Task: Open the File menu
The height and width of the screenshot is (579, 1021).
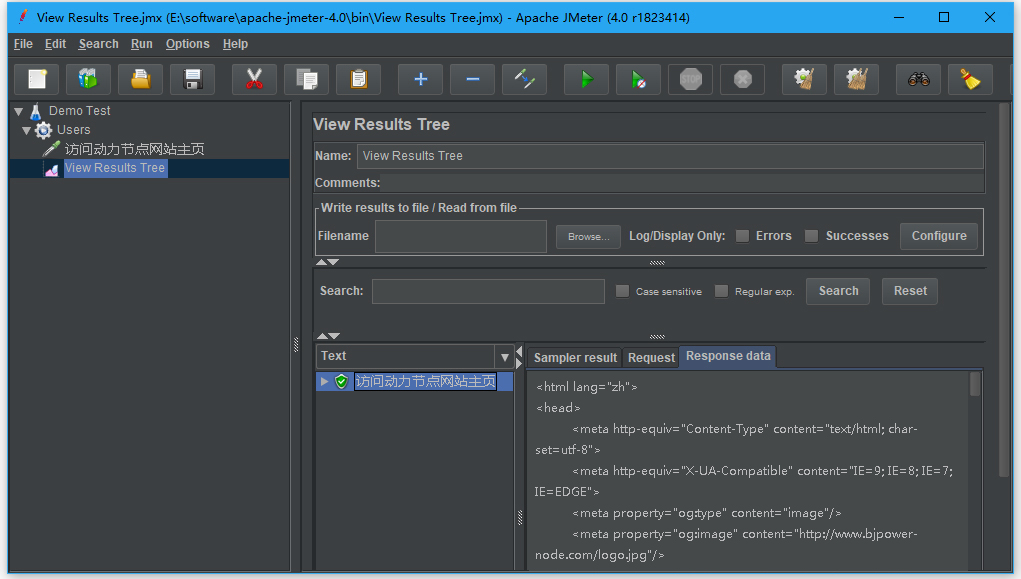Action: pyautogui.click(x=23, y=44)
